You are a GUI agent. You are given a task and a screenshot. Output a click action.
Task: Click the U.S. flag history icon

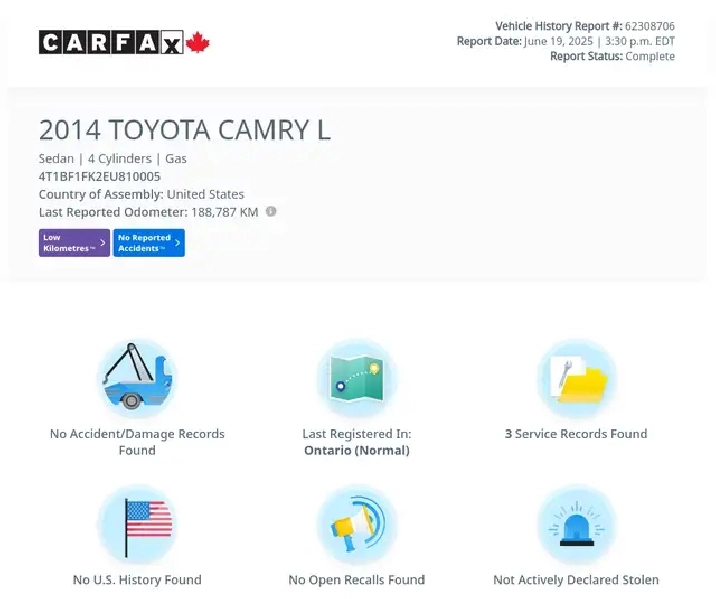click(137, 525)
